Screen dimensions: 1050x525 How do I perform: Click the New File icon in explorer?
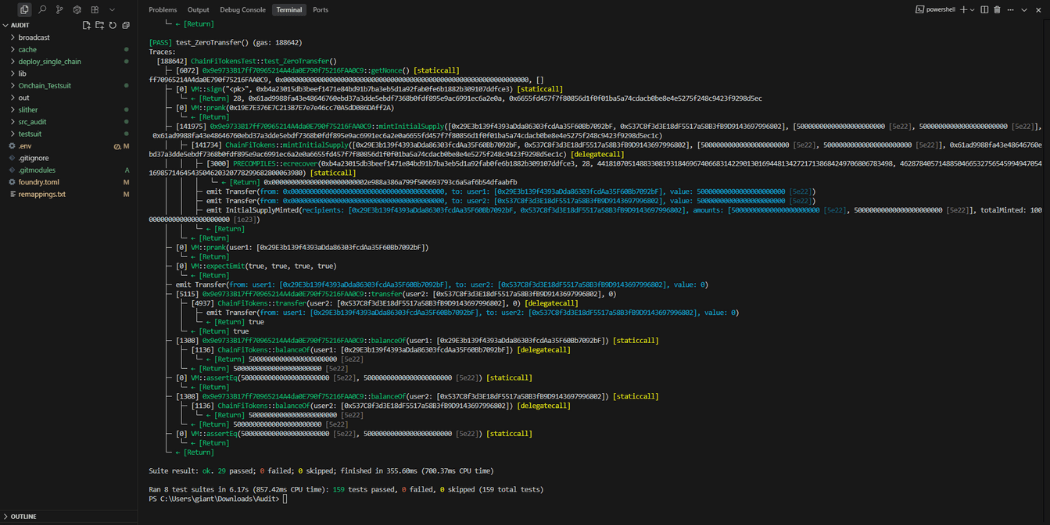[x=86, y=25]
